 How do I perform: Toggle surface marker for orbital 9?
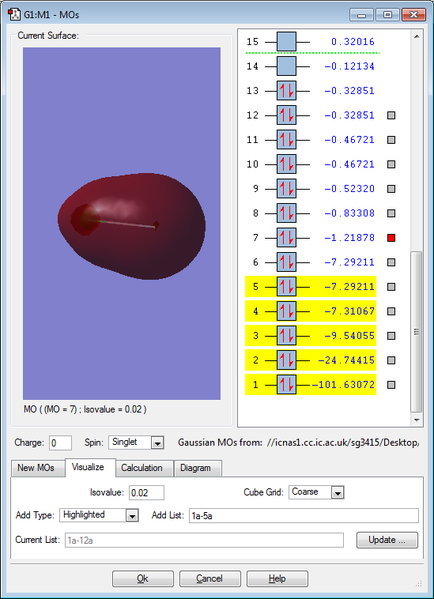(x=391, y=188)
